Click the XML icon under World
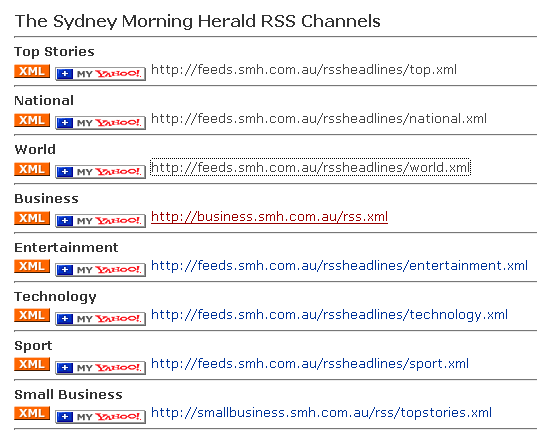 [32, 169]
